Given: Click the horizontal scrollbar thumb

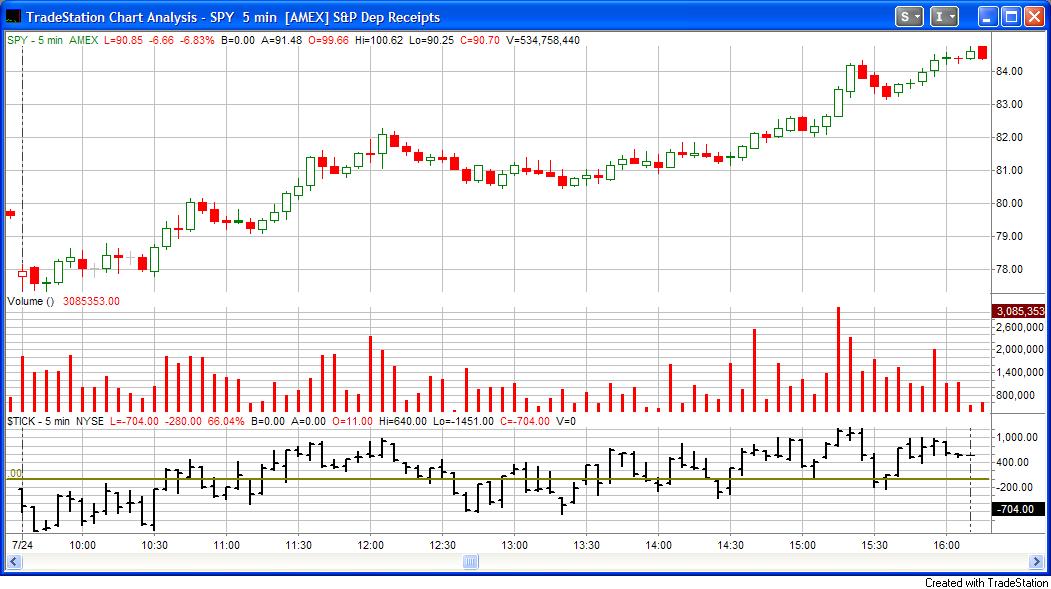Looking at the screenshot, I should (471, 562).
